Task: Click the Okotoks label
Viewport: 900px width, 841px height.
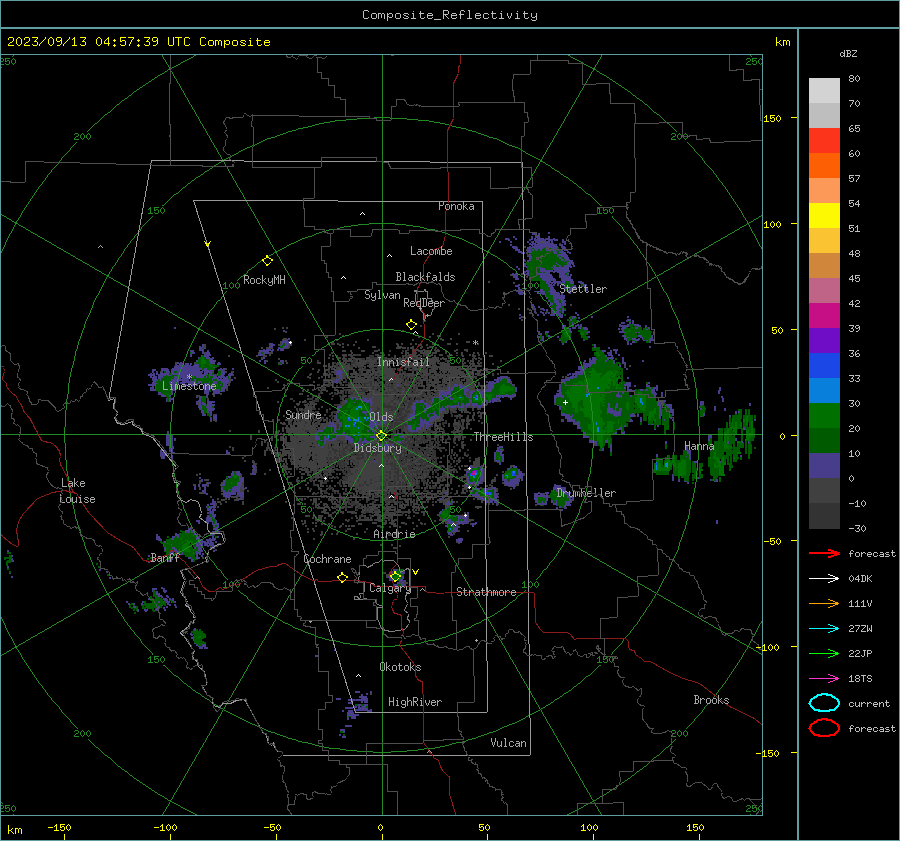Action: tap(400, 667)
